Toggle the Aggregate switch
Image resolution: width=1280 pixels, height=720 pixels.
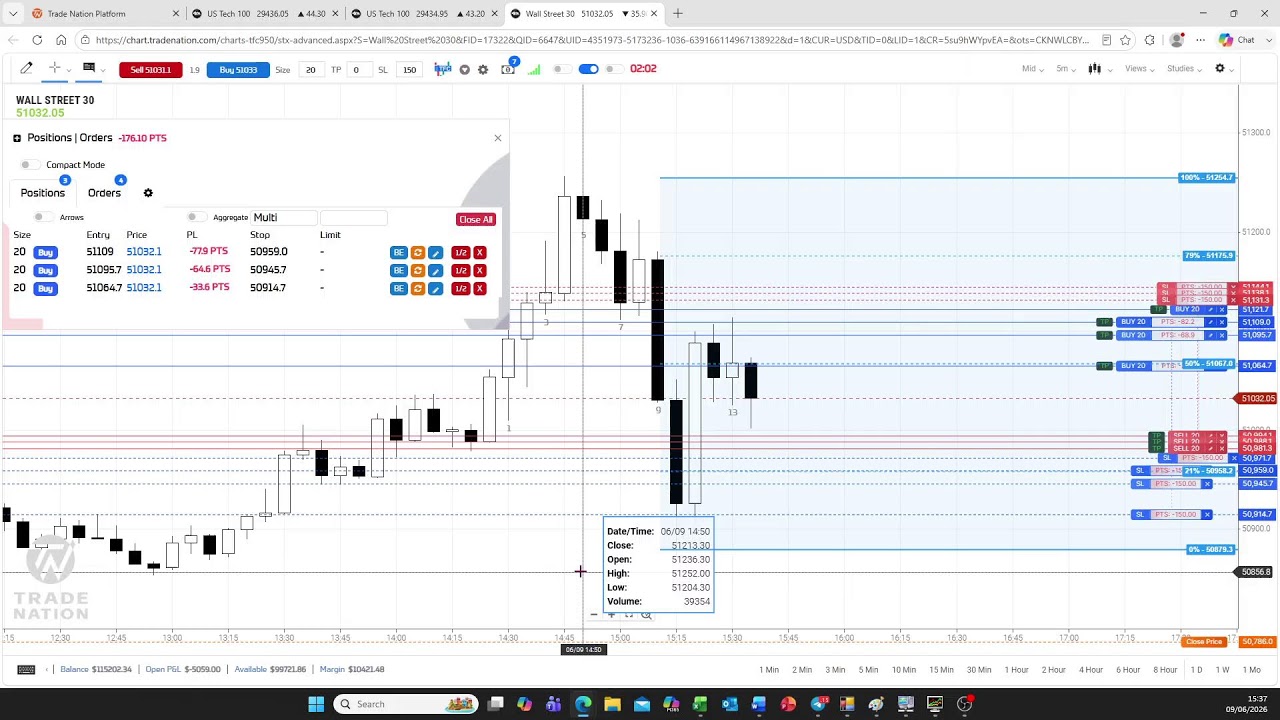click(x=196, y=217)
